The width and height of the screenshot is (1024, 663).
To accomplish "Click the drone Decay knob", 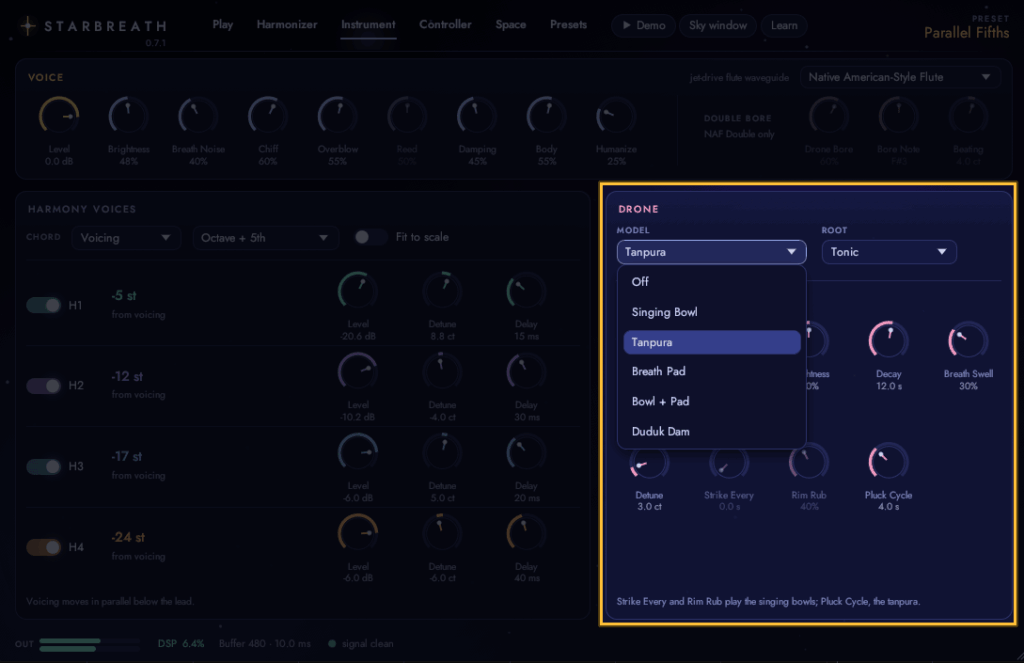I will click(x=888, y=340).
